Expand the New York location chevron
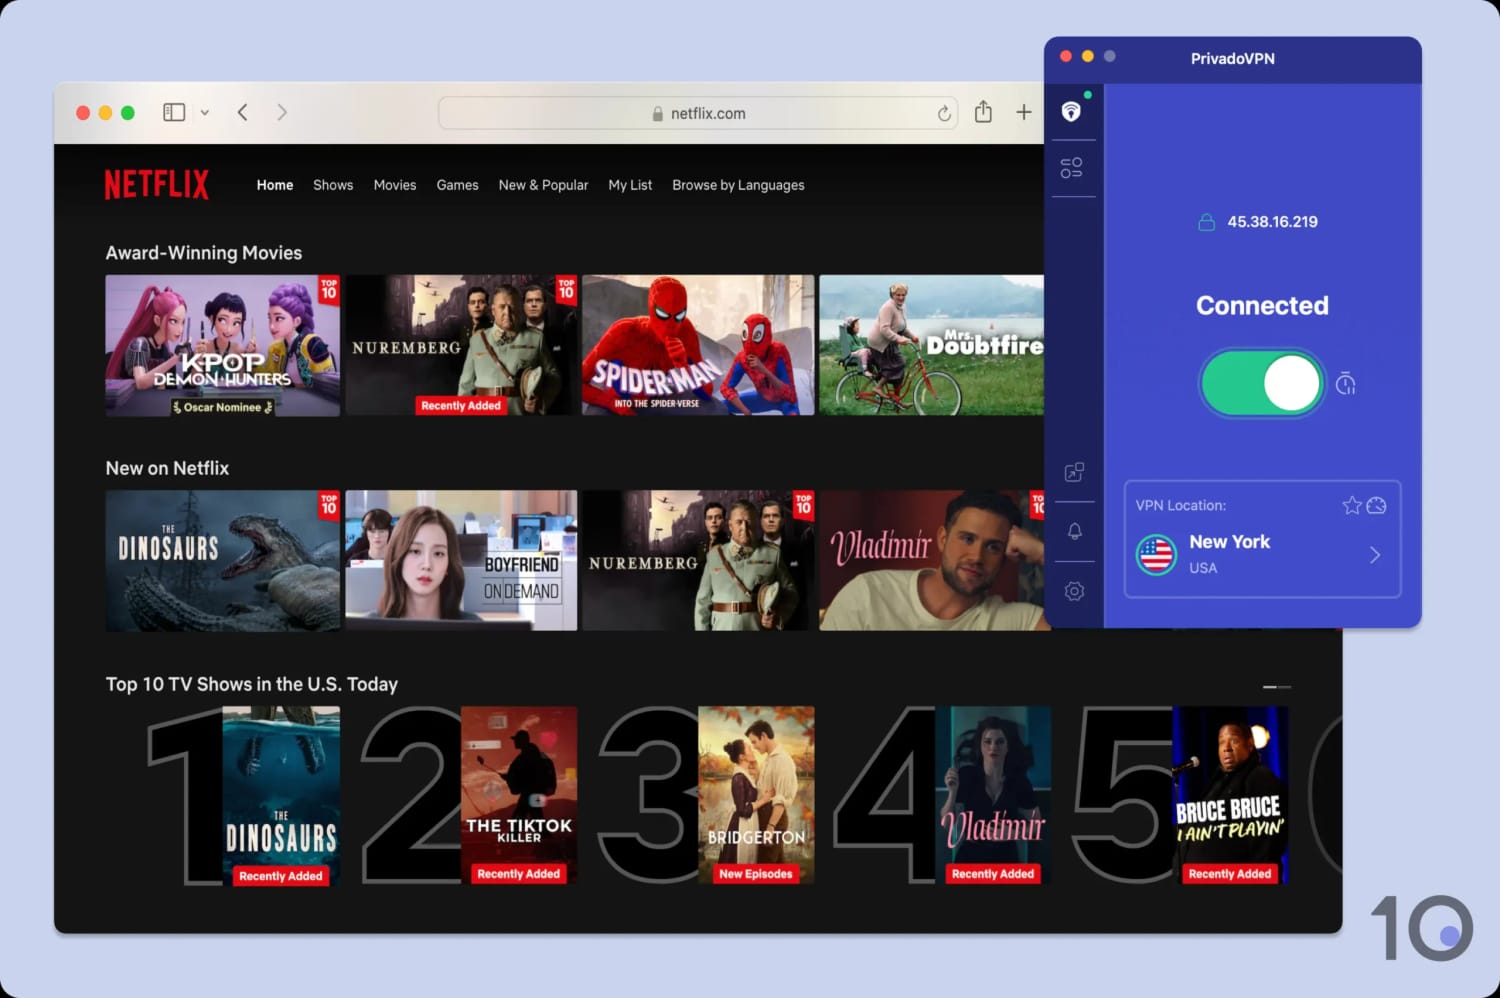1500x998 pixels. click(1376, 555)
